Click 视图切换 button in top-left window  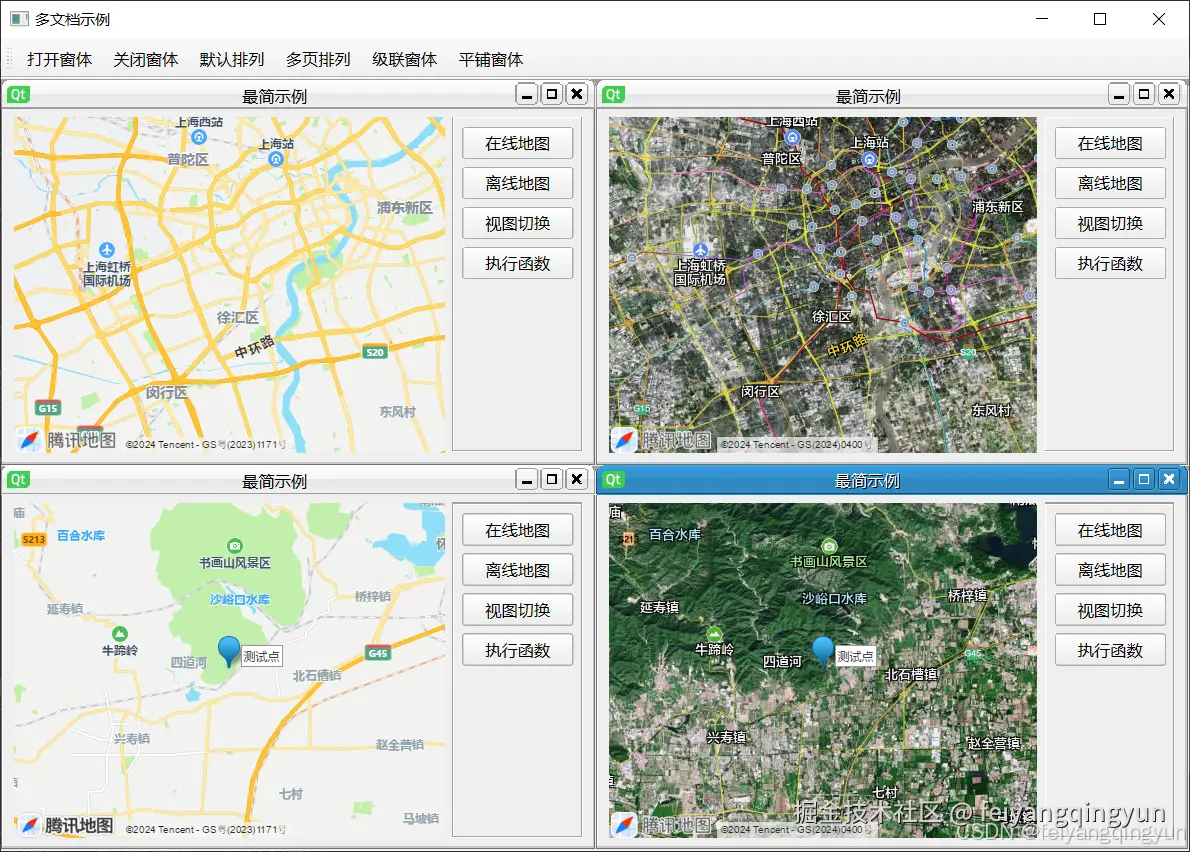(518, 224)
